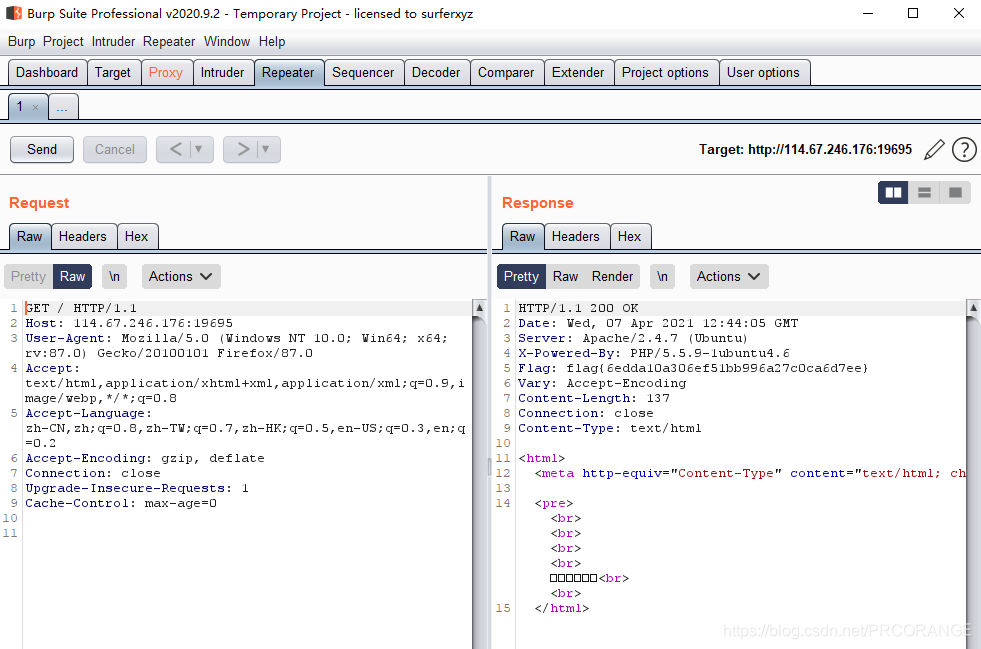Click the Host header line in the request
The image size is (981, 649).
129,323
